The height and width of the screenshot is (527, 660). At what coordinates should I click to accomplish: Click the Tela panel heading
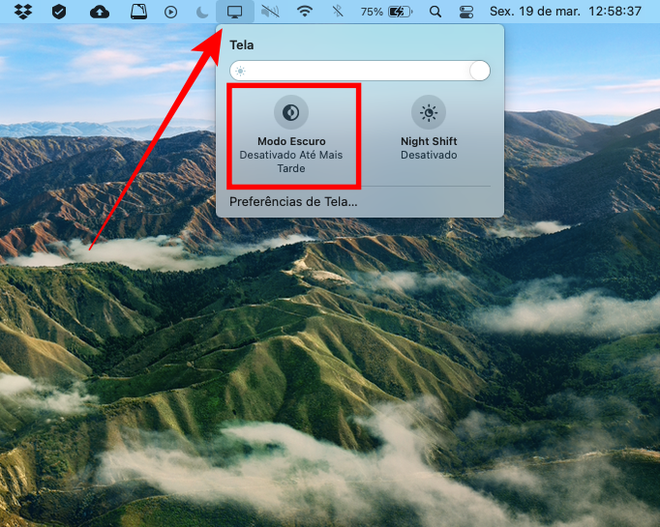point(242,45)
